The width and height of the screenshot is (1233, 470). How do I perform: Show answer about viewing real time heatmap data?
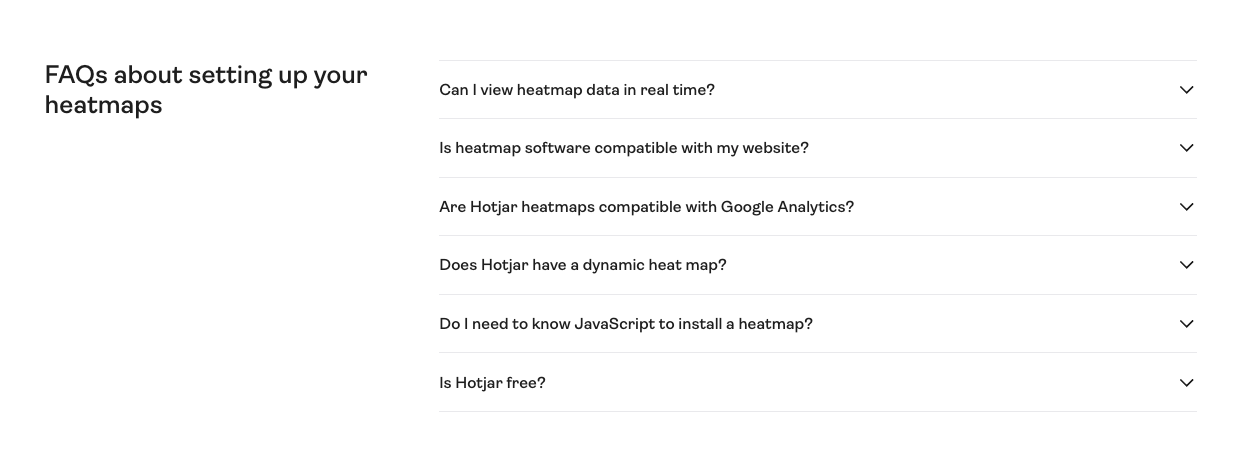[577, 90]
